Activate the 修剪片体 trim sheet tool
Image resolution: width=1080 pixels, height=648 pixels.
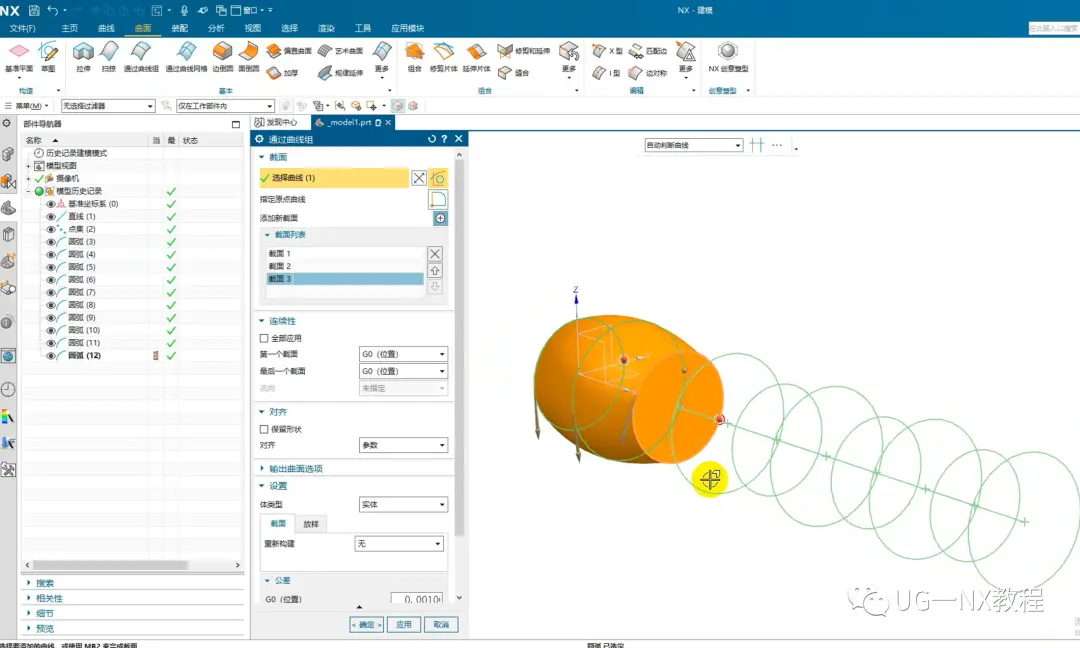(x=443, y=52)
